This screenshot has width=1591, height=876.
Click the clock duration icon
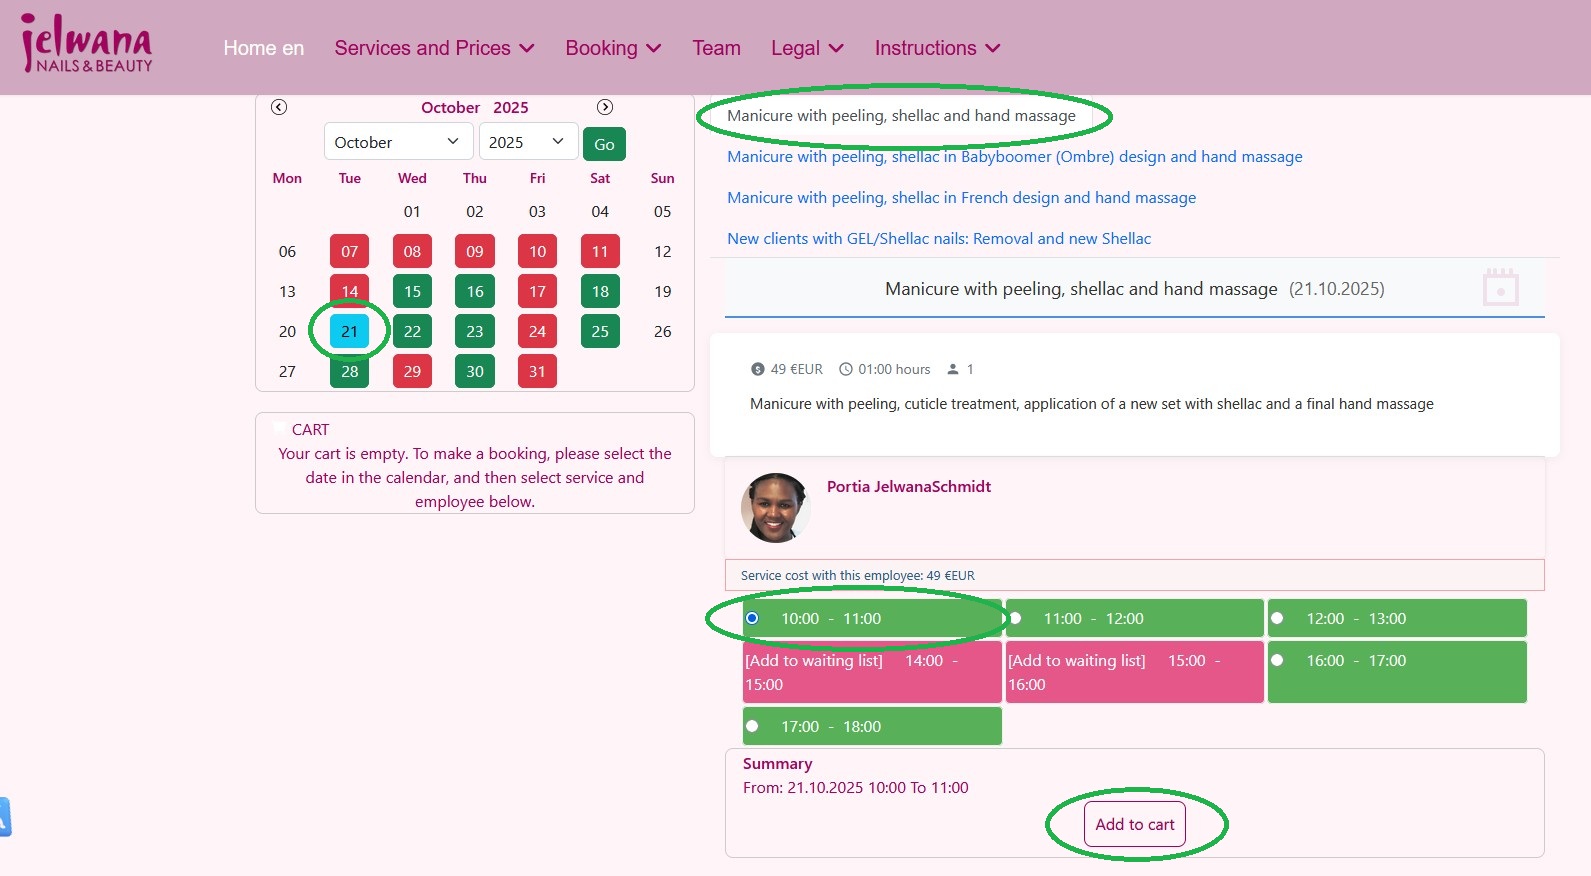point(846,369)
